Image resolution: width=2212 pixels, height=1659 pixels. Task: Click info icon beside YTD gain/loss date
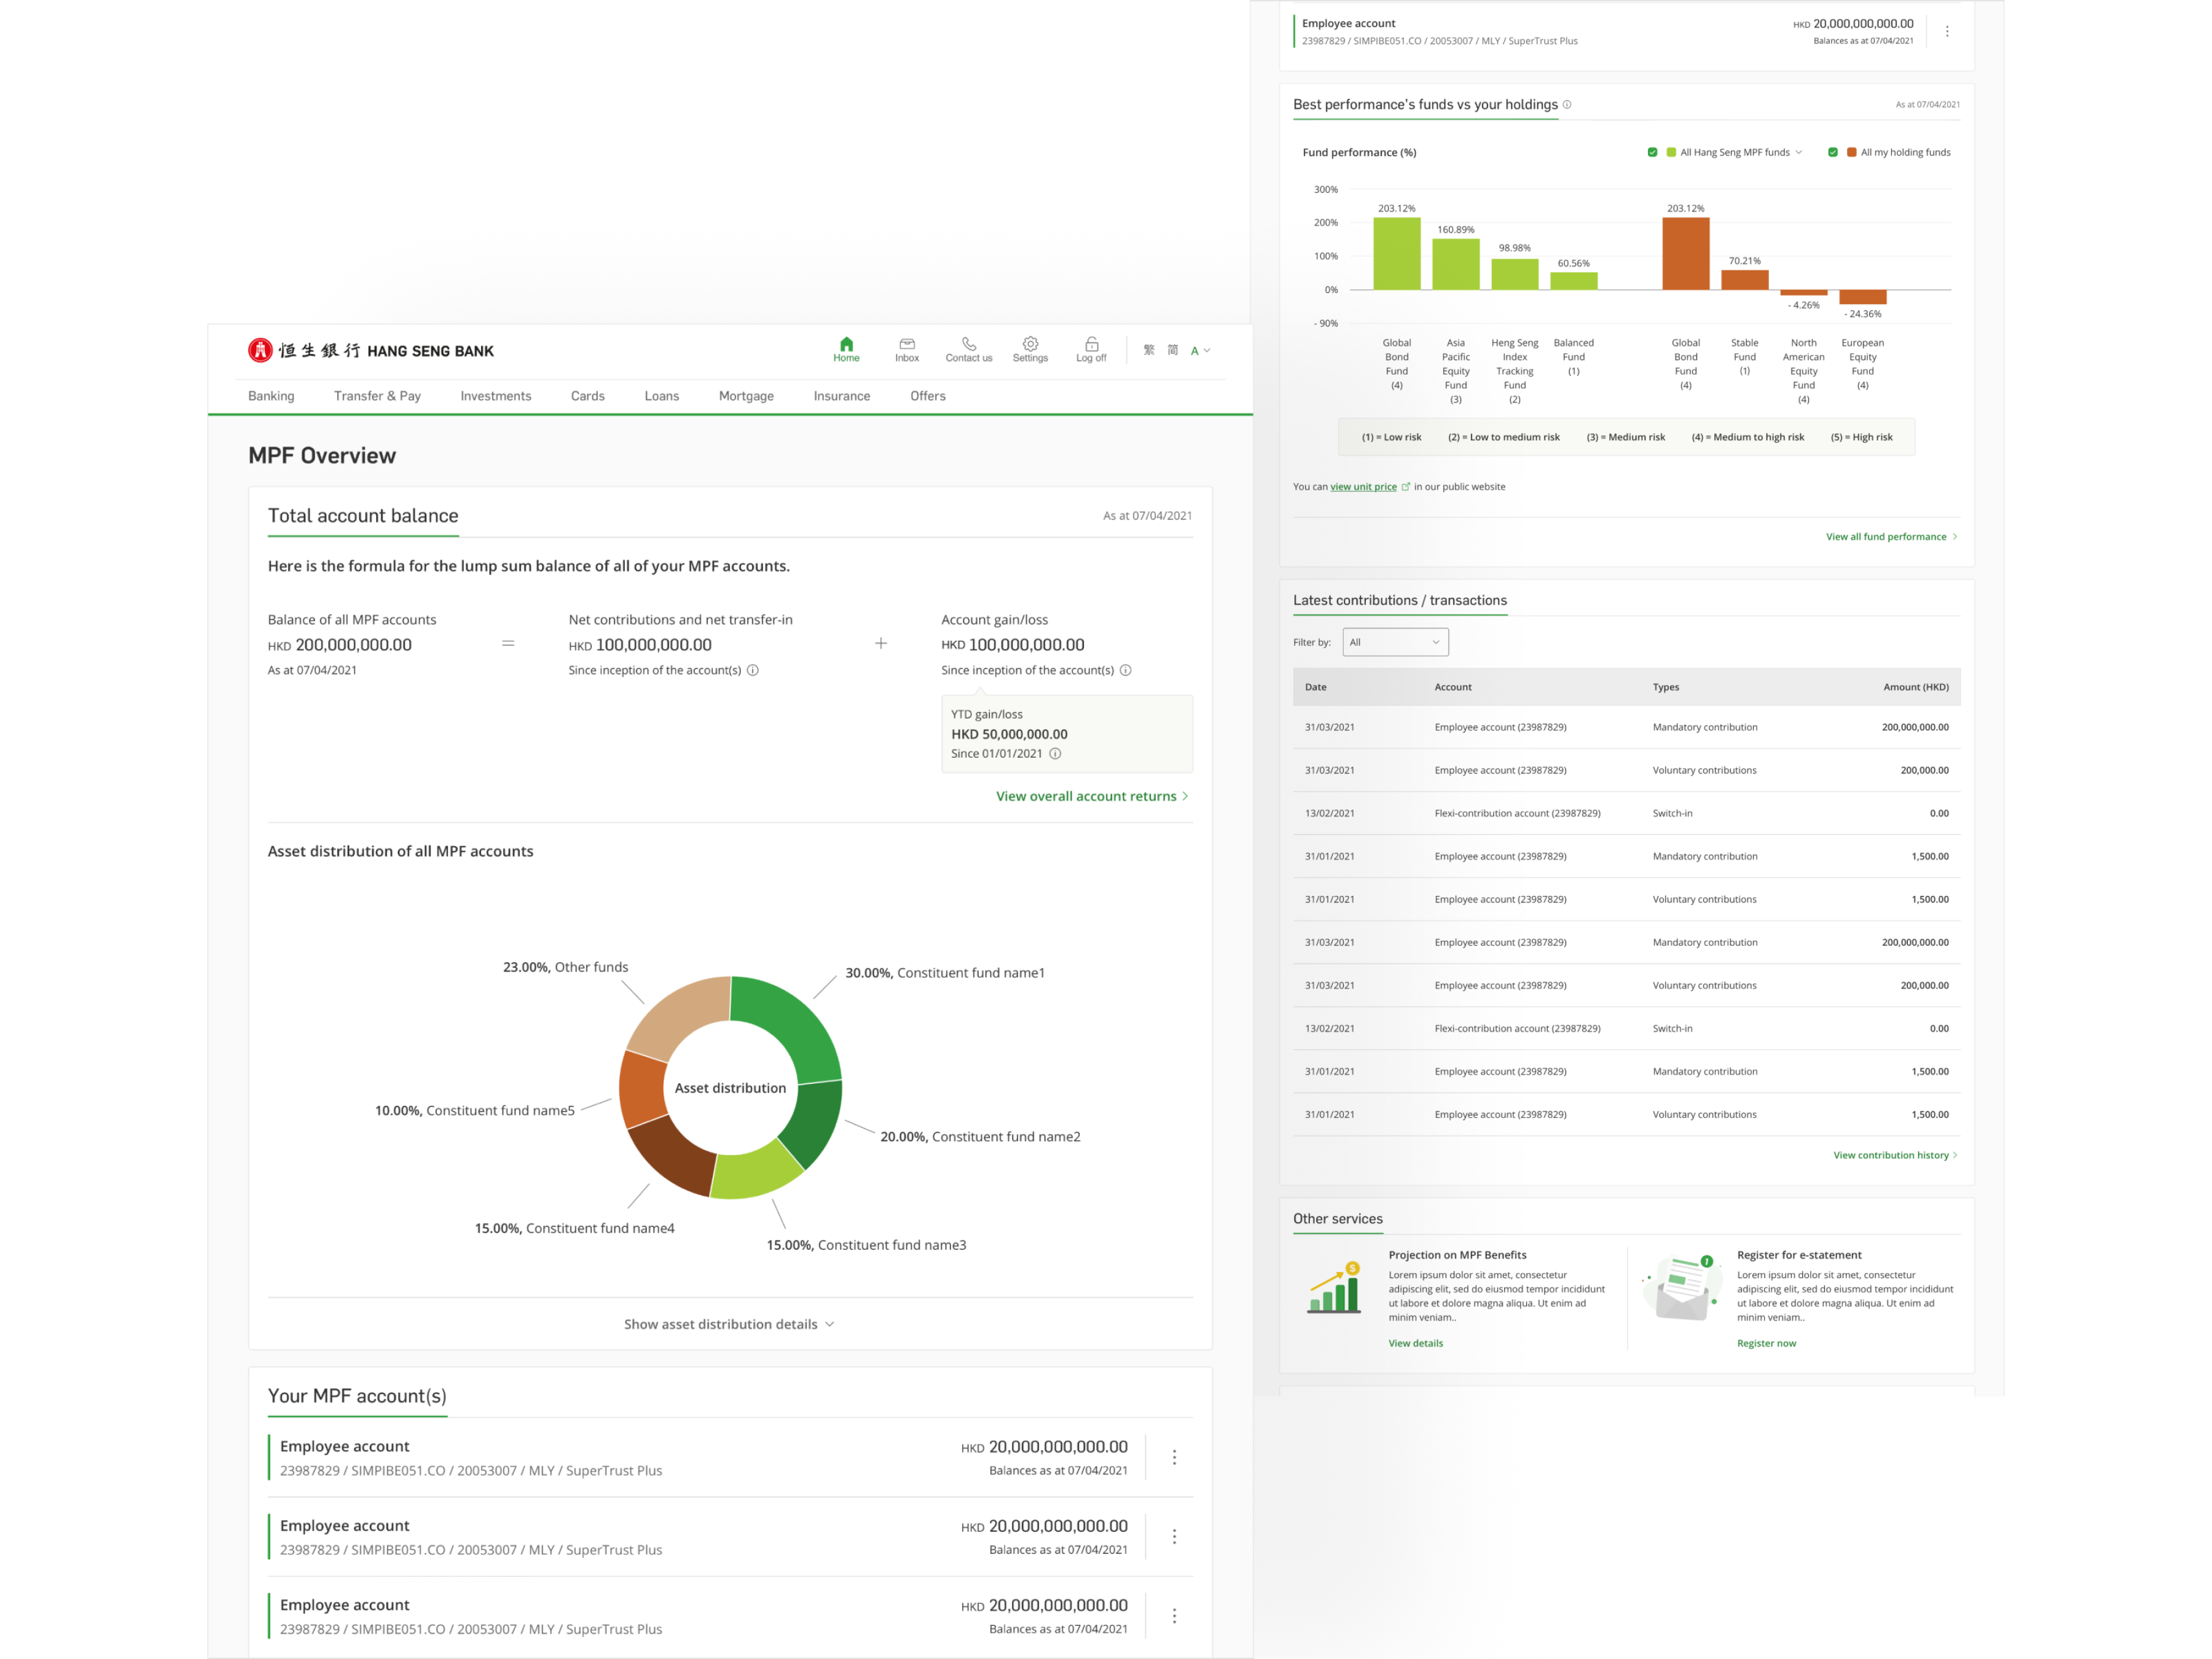(1055, 754)
